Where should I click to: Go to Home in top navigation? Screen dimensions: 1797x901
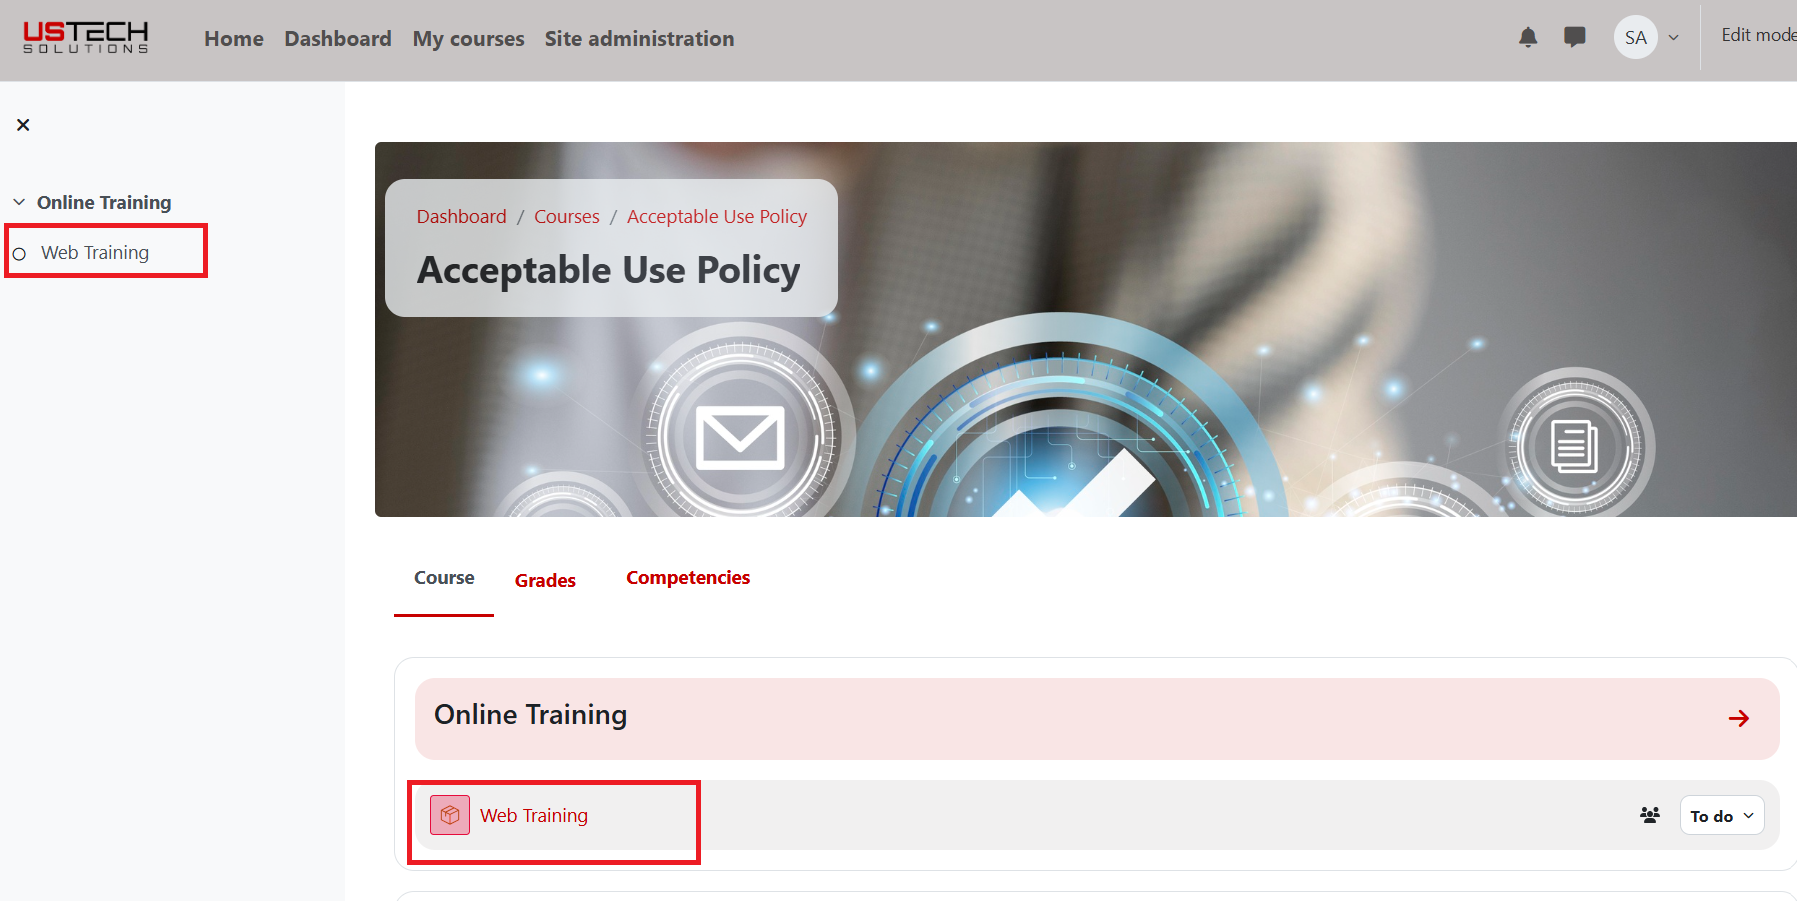tap(234, 39)
